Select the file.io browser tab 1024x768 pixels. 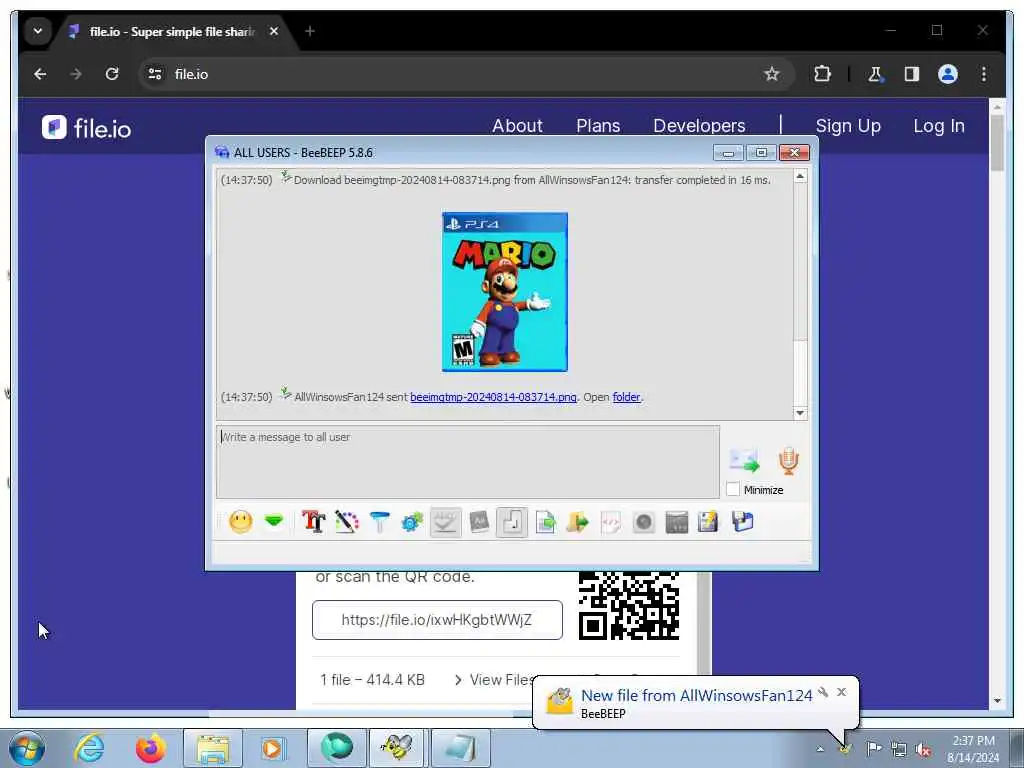point(173,31)
